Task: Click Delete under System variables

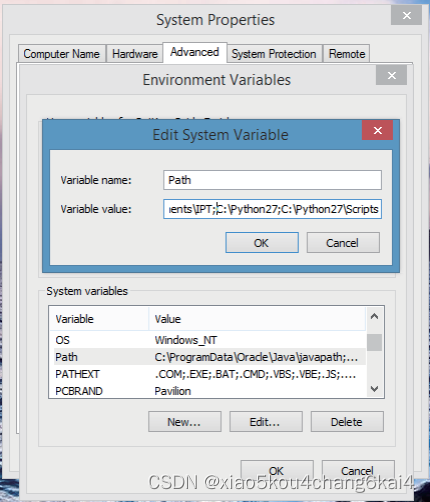Action: pyautogui.click(x=347, y=422)
